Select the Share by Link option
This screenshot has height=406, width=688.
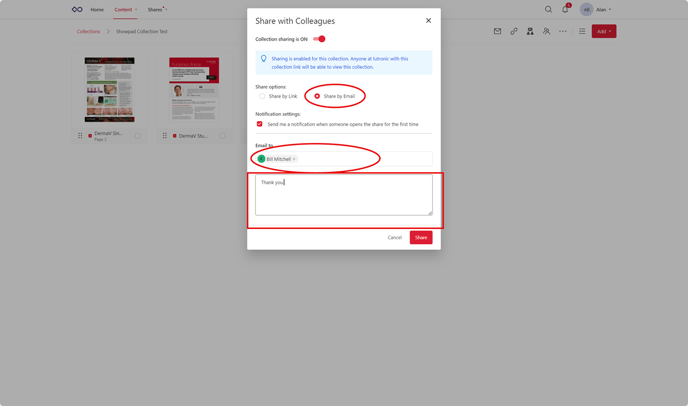(263, 96)
